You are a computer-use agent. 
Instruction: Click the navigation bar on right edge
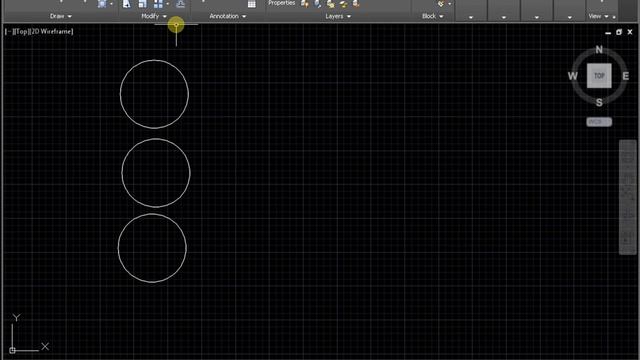pos(627,197)
